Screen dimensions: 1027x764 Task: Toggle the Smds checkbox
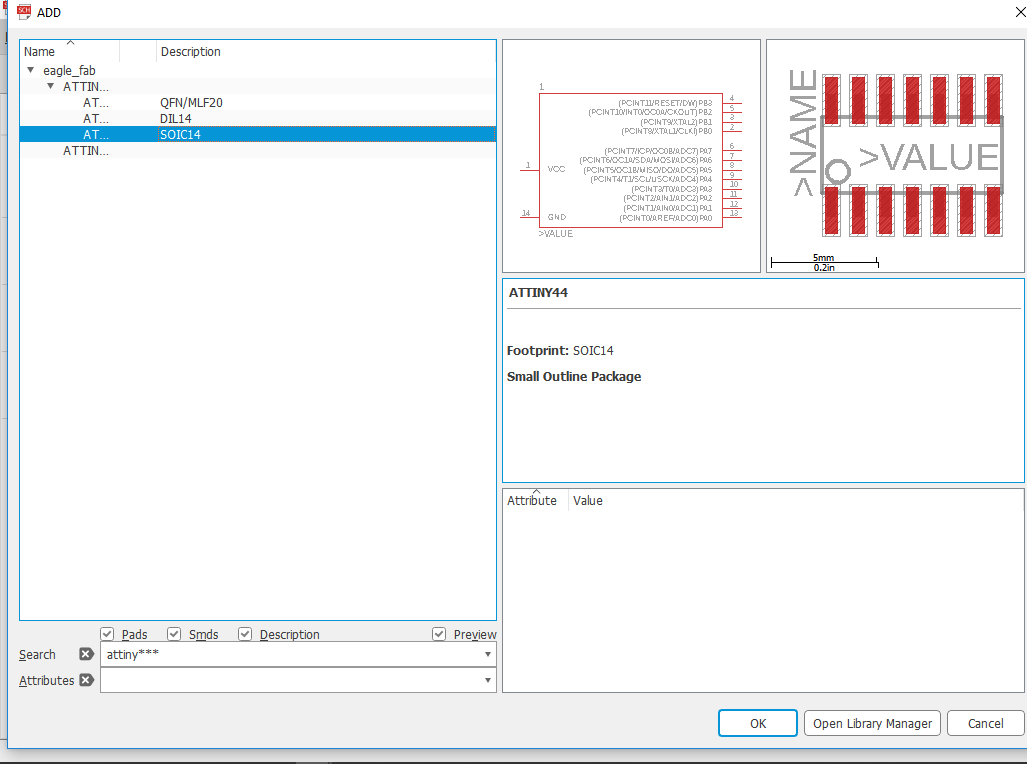click(174, 634)
